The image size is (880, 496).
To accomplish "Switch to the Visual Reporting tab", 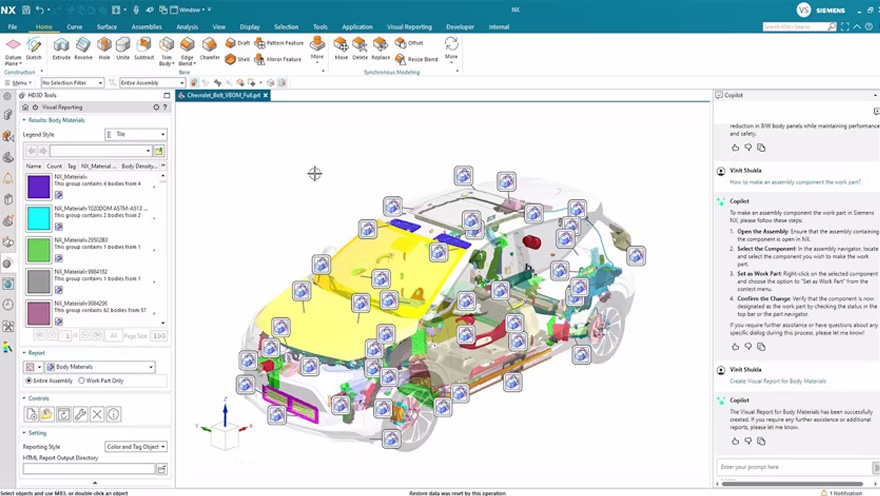I will click(x=409, y=27).
